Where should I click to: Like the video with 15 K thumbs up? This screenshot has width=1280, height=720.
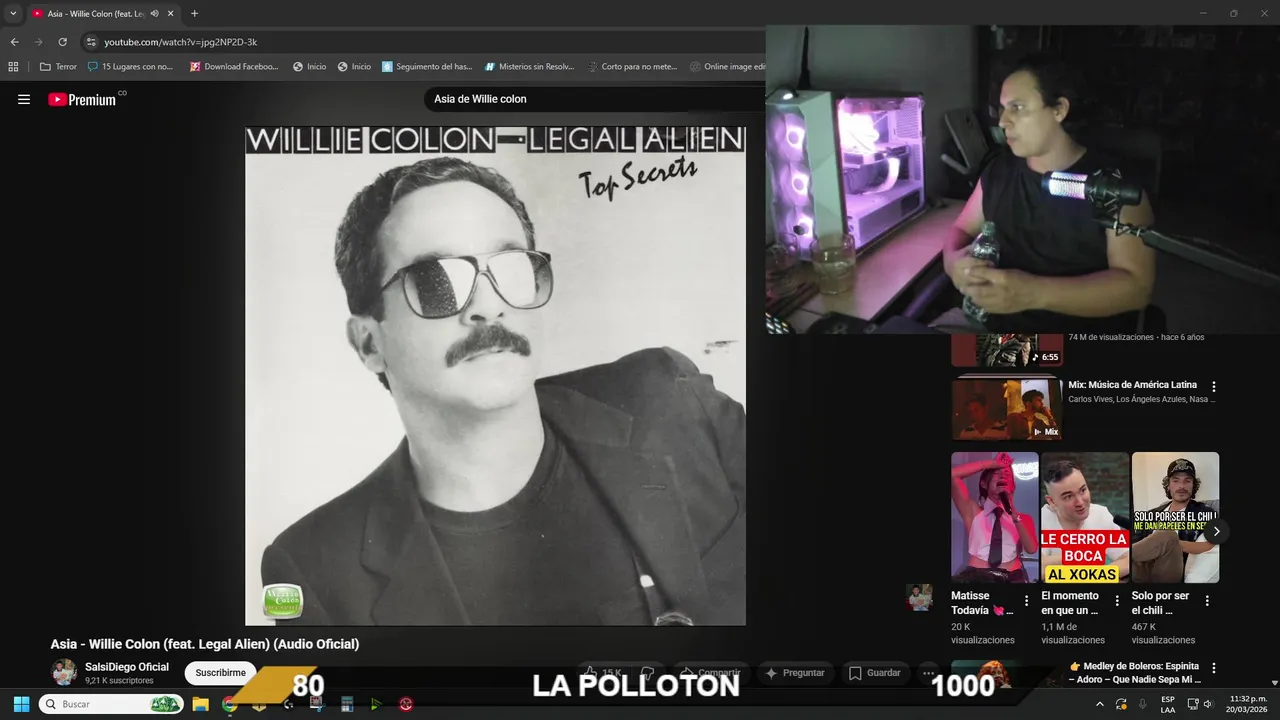point(603,673)
